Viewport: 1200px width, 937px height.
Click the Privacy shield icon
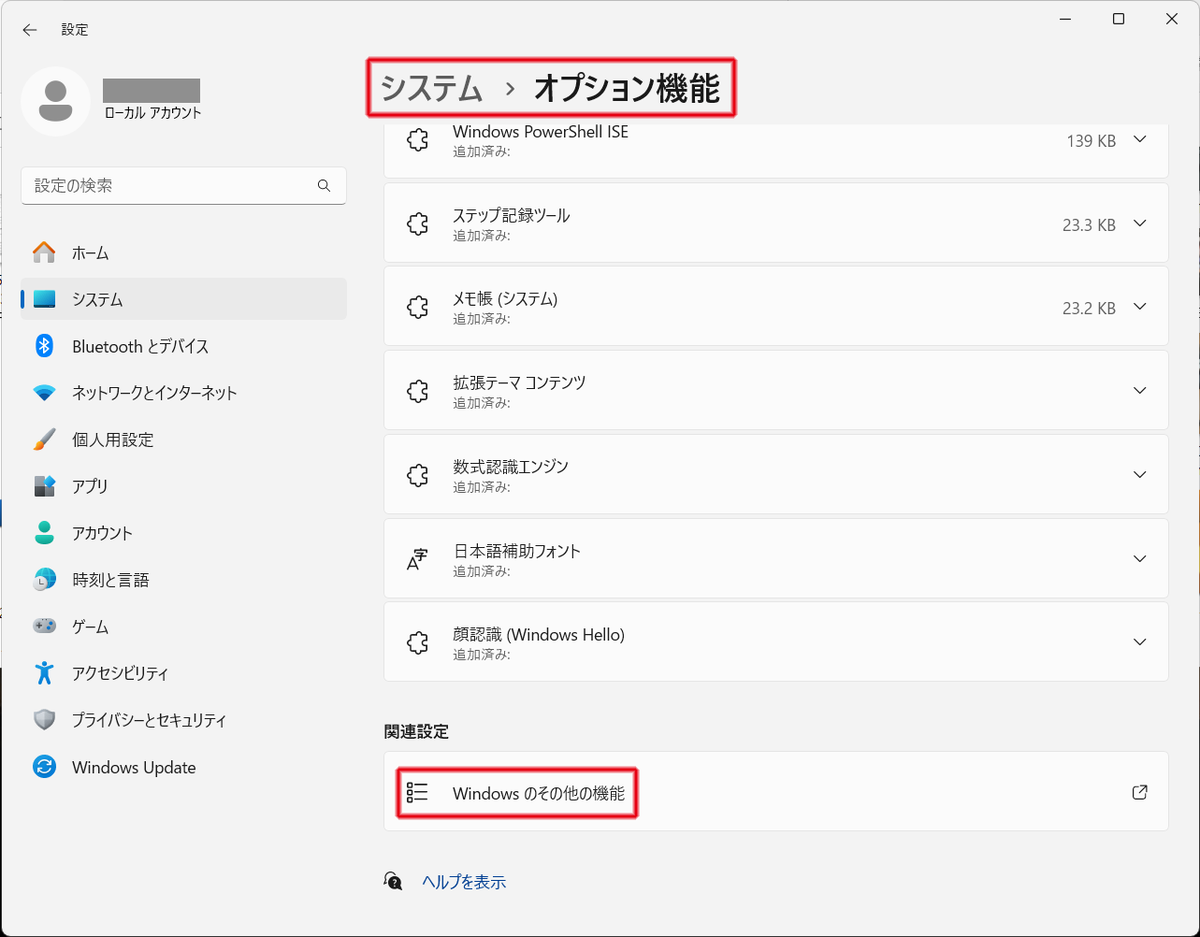(44, 720)
